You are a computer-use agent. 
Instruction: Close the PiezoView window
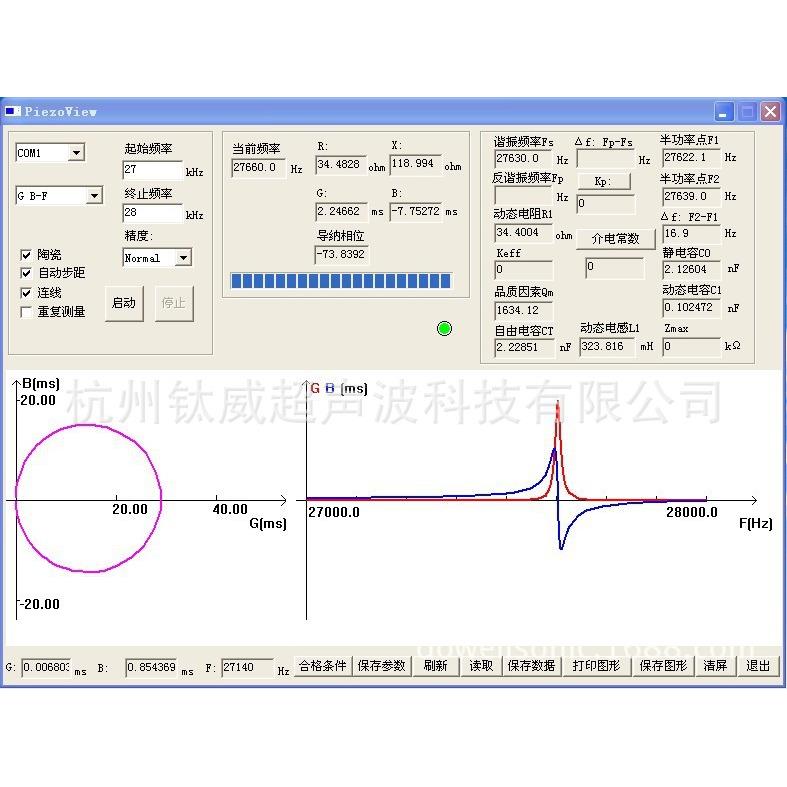(770, 111)
